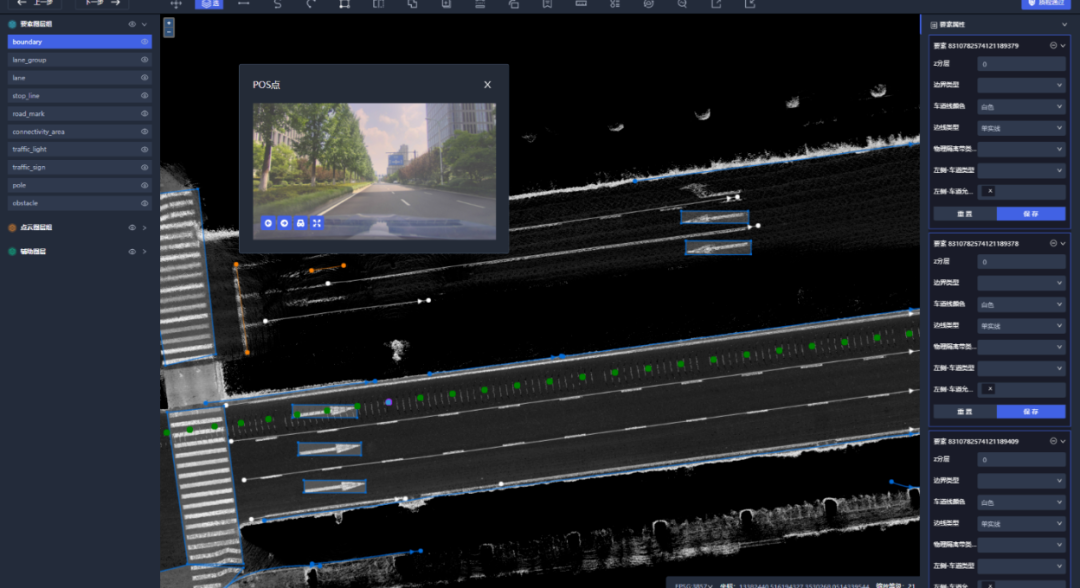Expand the orange layer group
This screenshot has height=588, width=1080.
[145, 227]
